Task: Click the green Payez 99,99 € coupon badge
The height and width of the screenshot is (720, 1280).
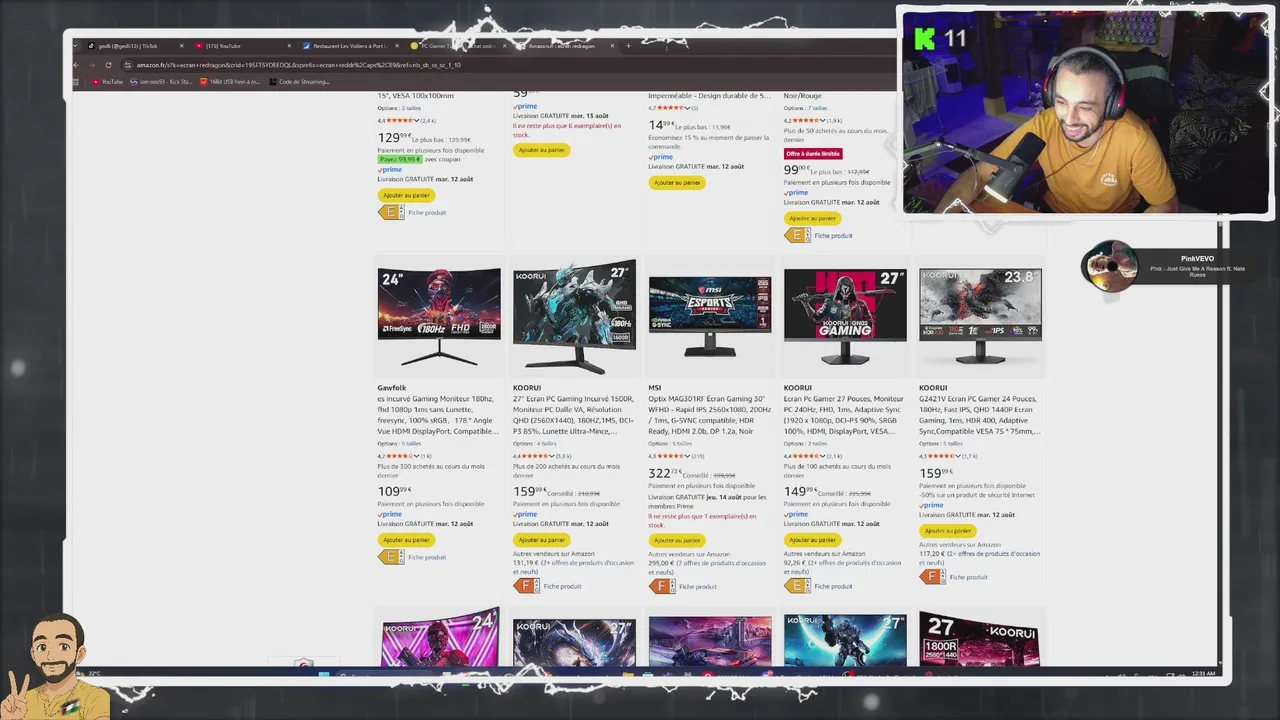Action: [400, 159]
